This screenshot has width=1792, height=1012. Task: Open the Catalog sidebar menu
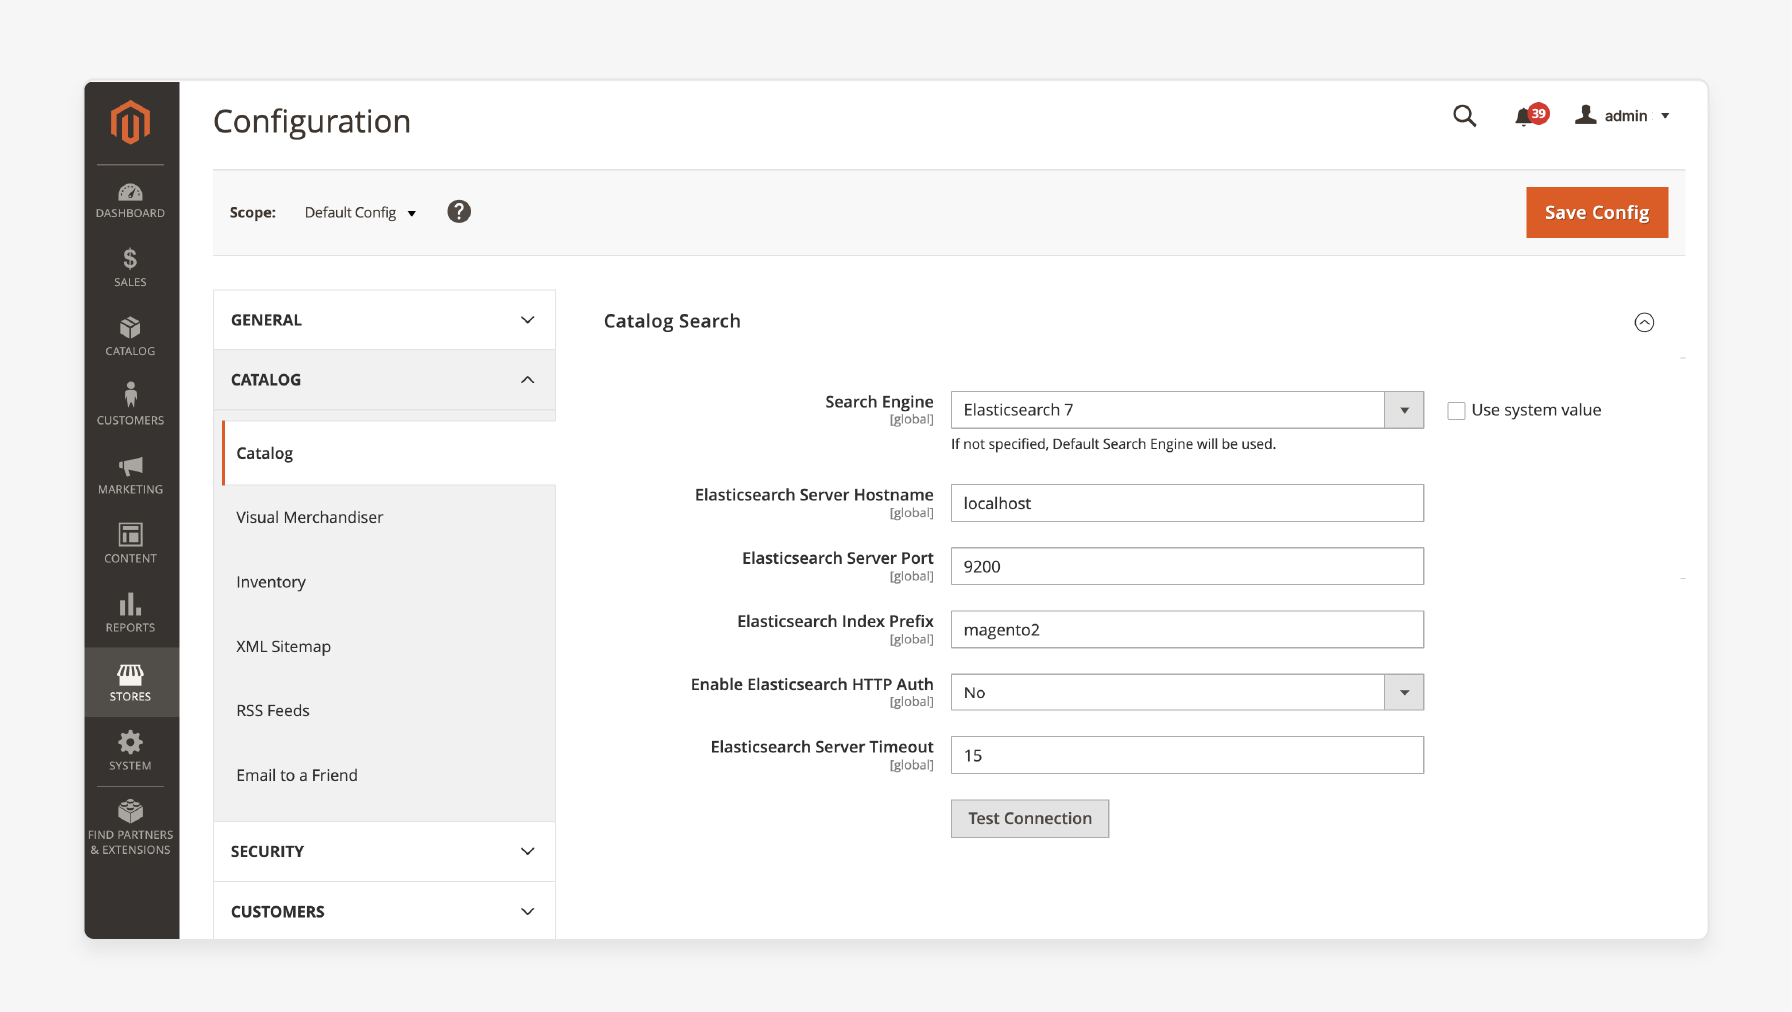[x=130, y=337]
